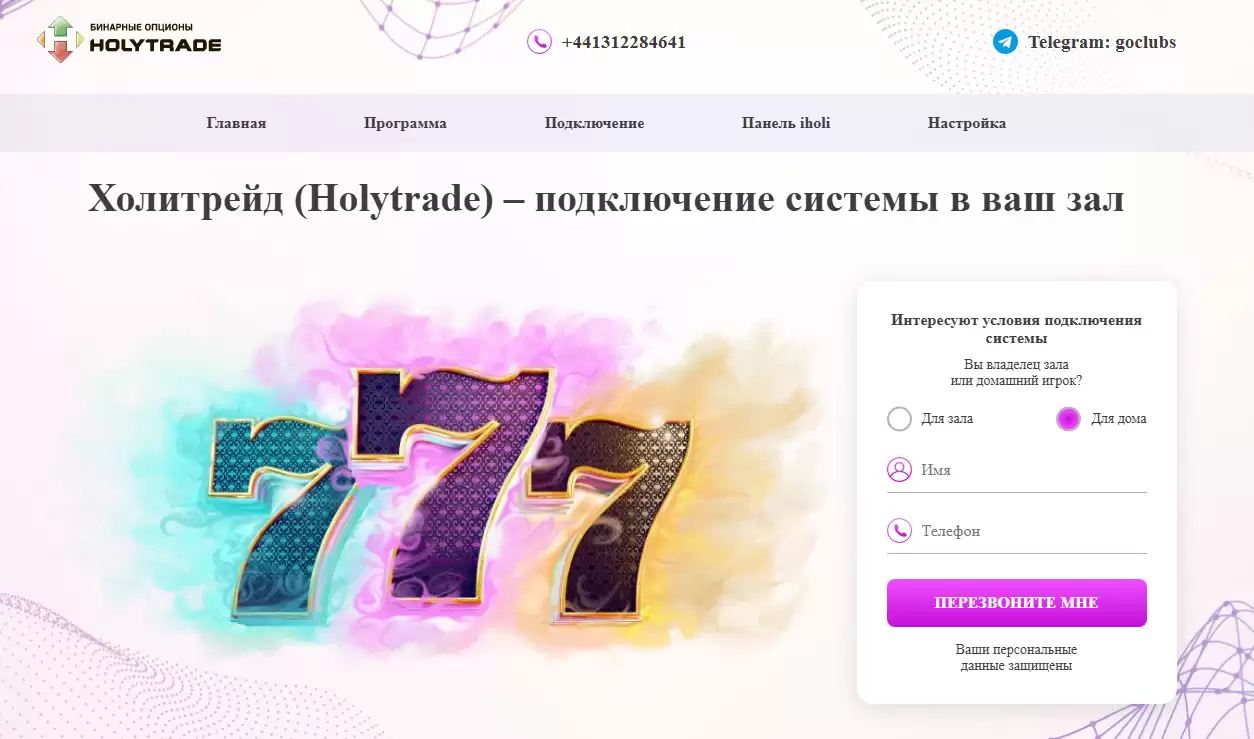Screen dimensions: 1254x739
Task: Open the Панель iholi menu item
Action: coord(786,123)
